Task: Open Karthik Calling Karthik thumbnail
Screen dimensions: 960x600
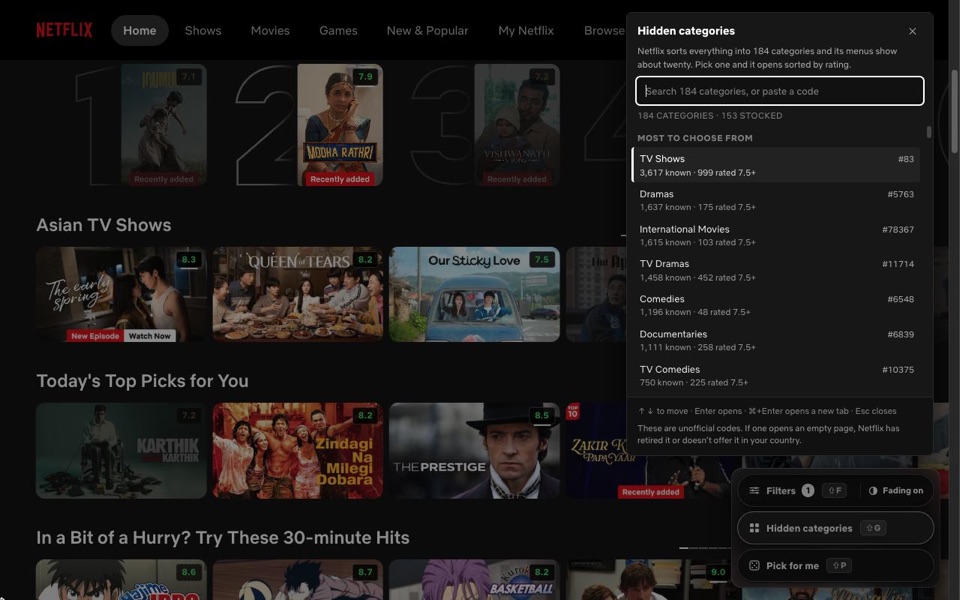Action: coord(121,451)
